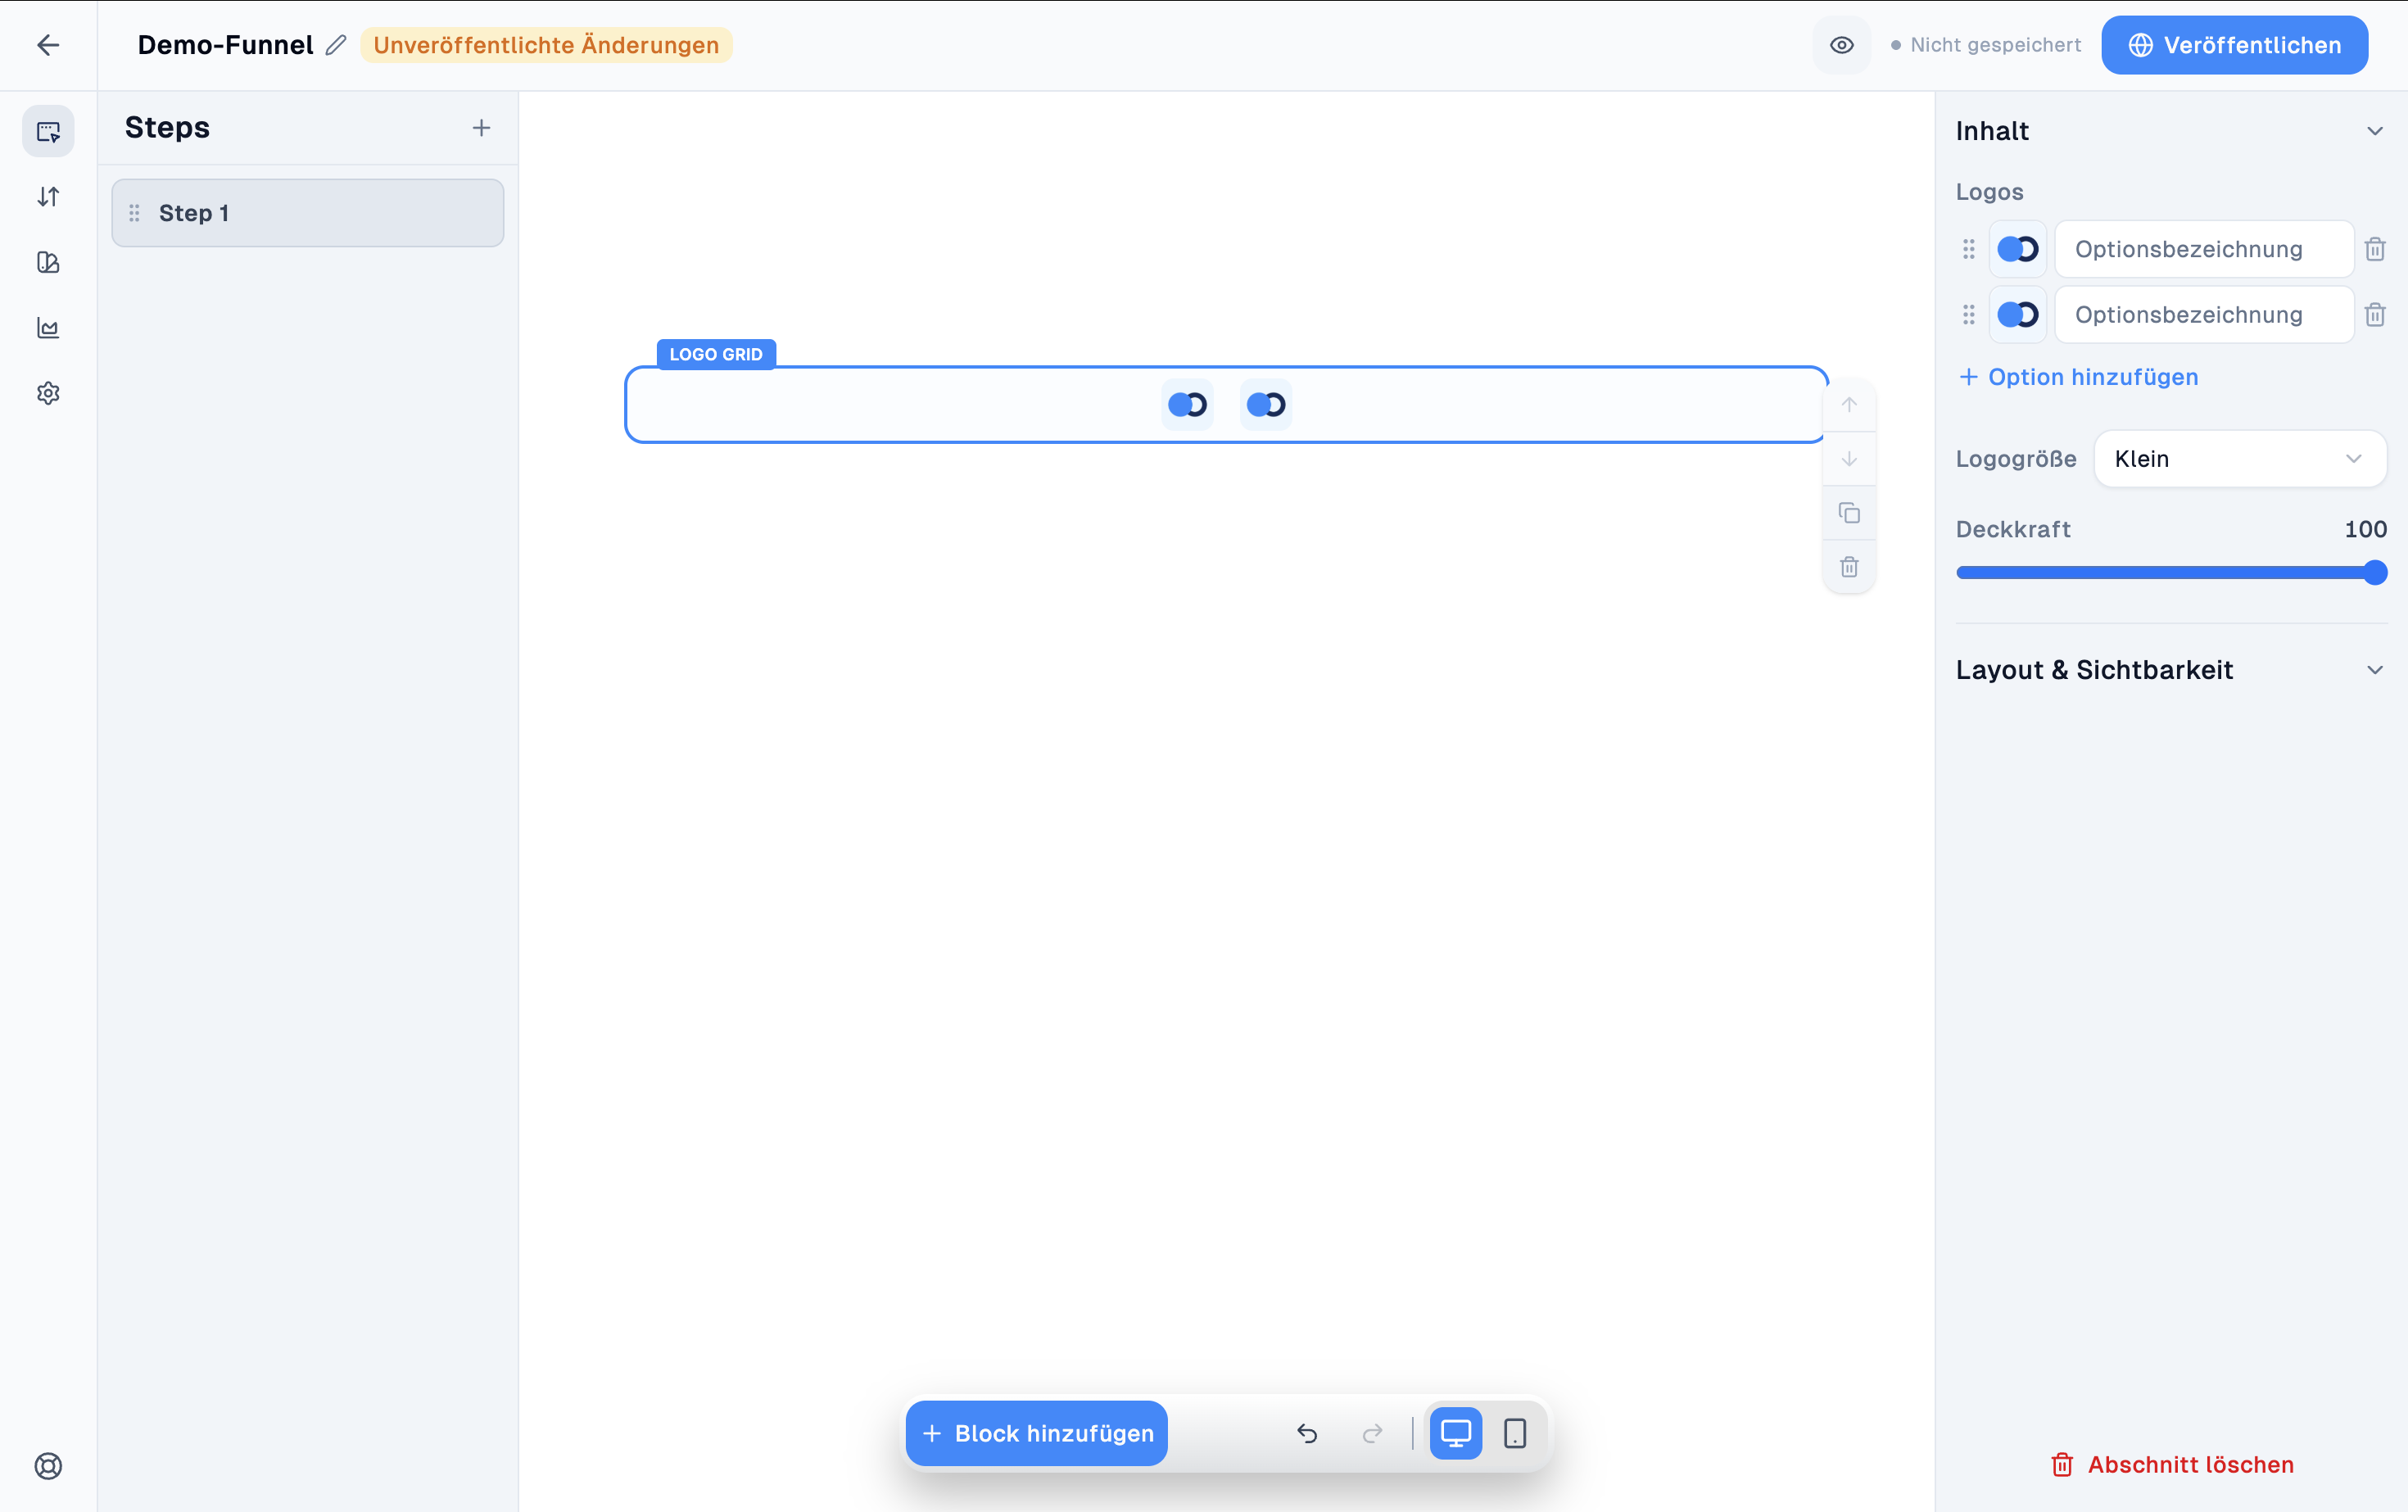The height and width of the screenshot is (1512, 2408).
Task: Click the Logos label in the Inhalt panel
Action: click(1989, 192)
